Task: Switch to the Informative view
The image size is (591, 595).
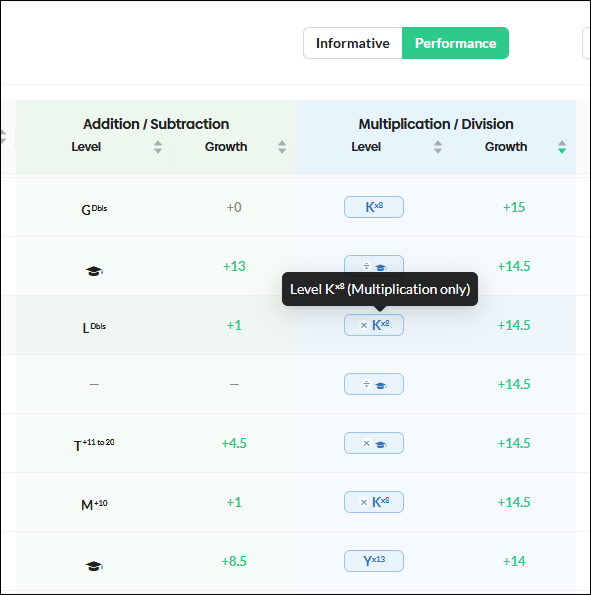Action: point(353,43)
